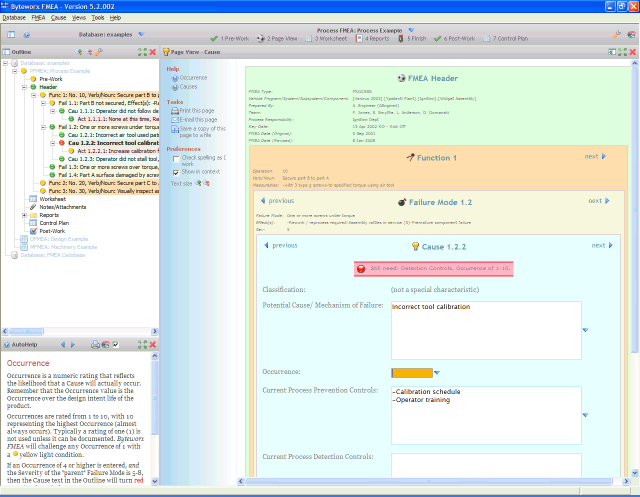Image resolution: width=640 pixels, height=497 pixels.
Task: Open the FMEA menu
Action: (38, 18)
